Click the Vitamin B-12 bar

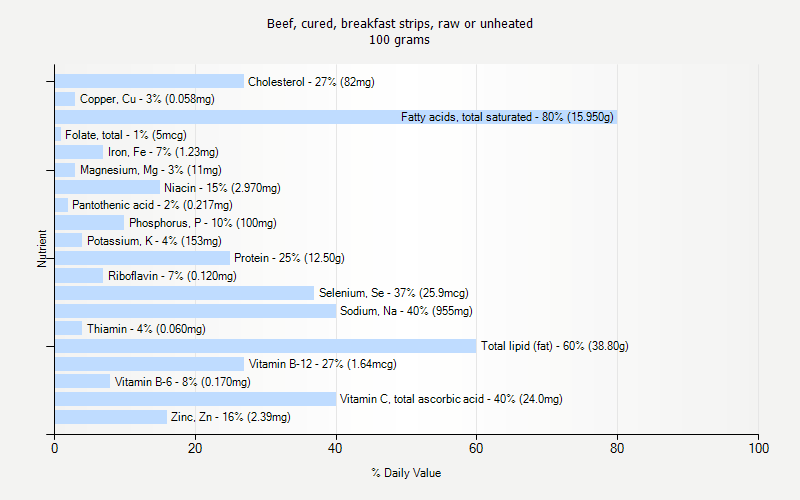149,364
